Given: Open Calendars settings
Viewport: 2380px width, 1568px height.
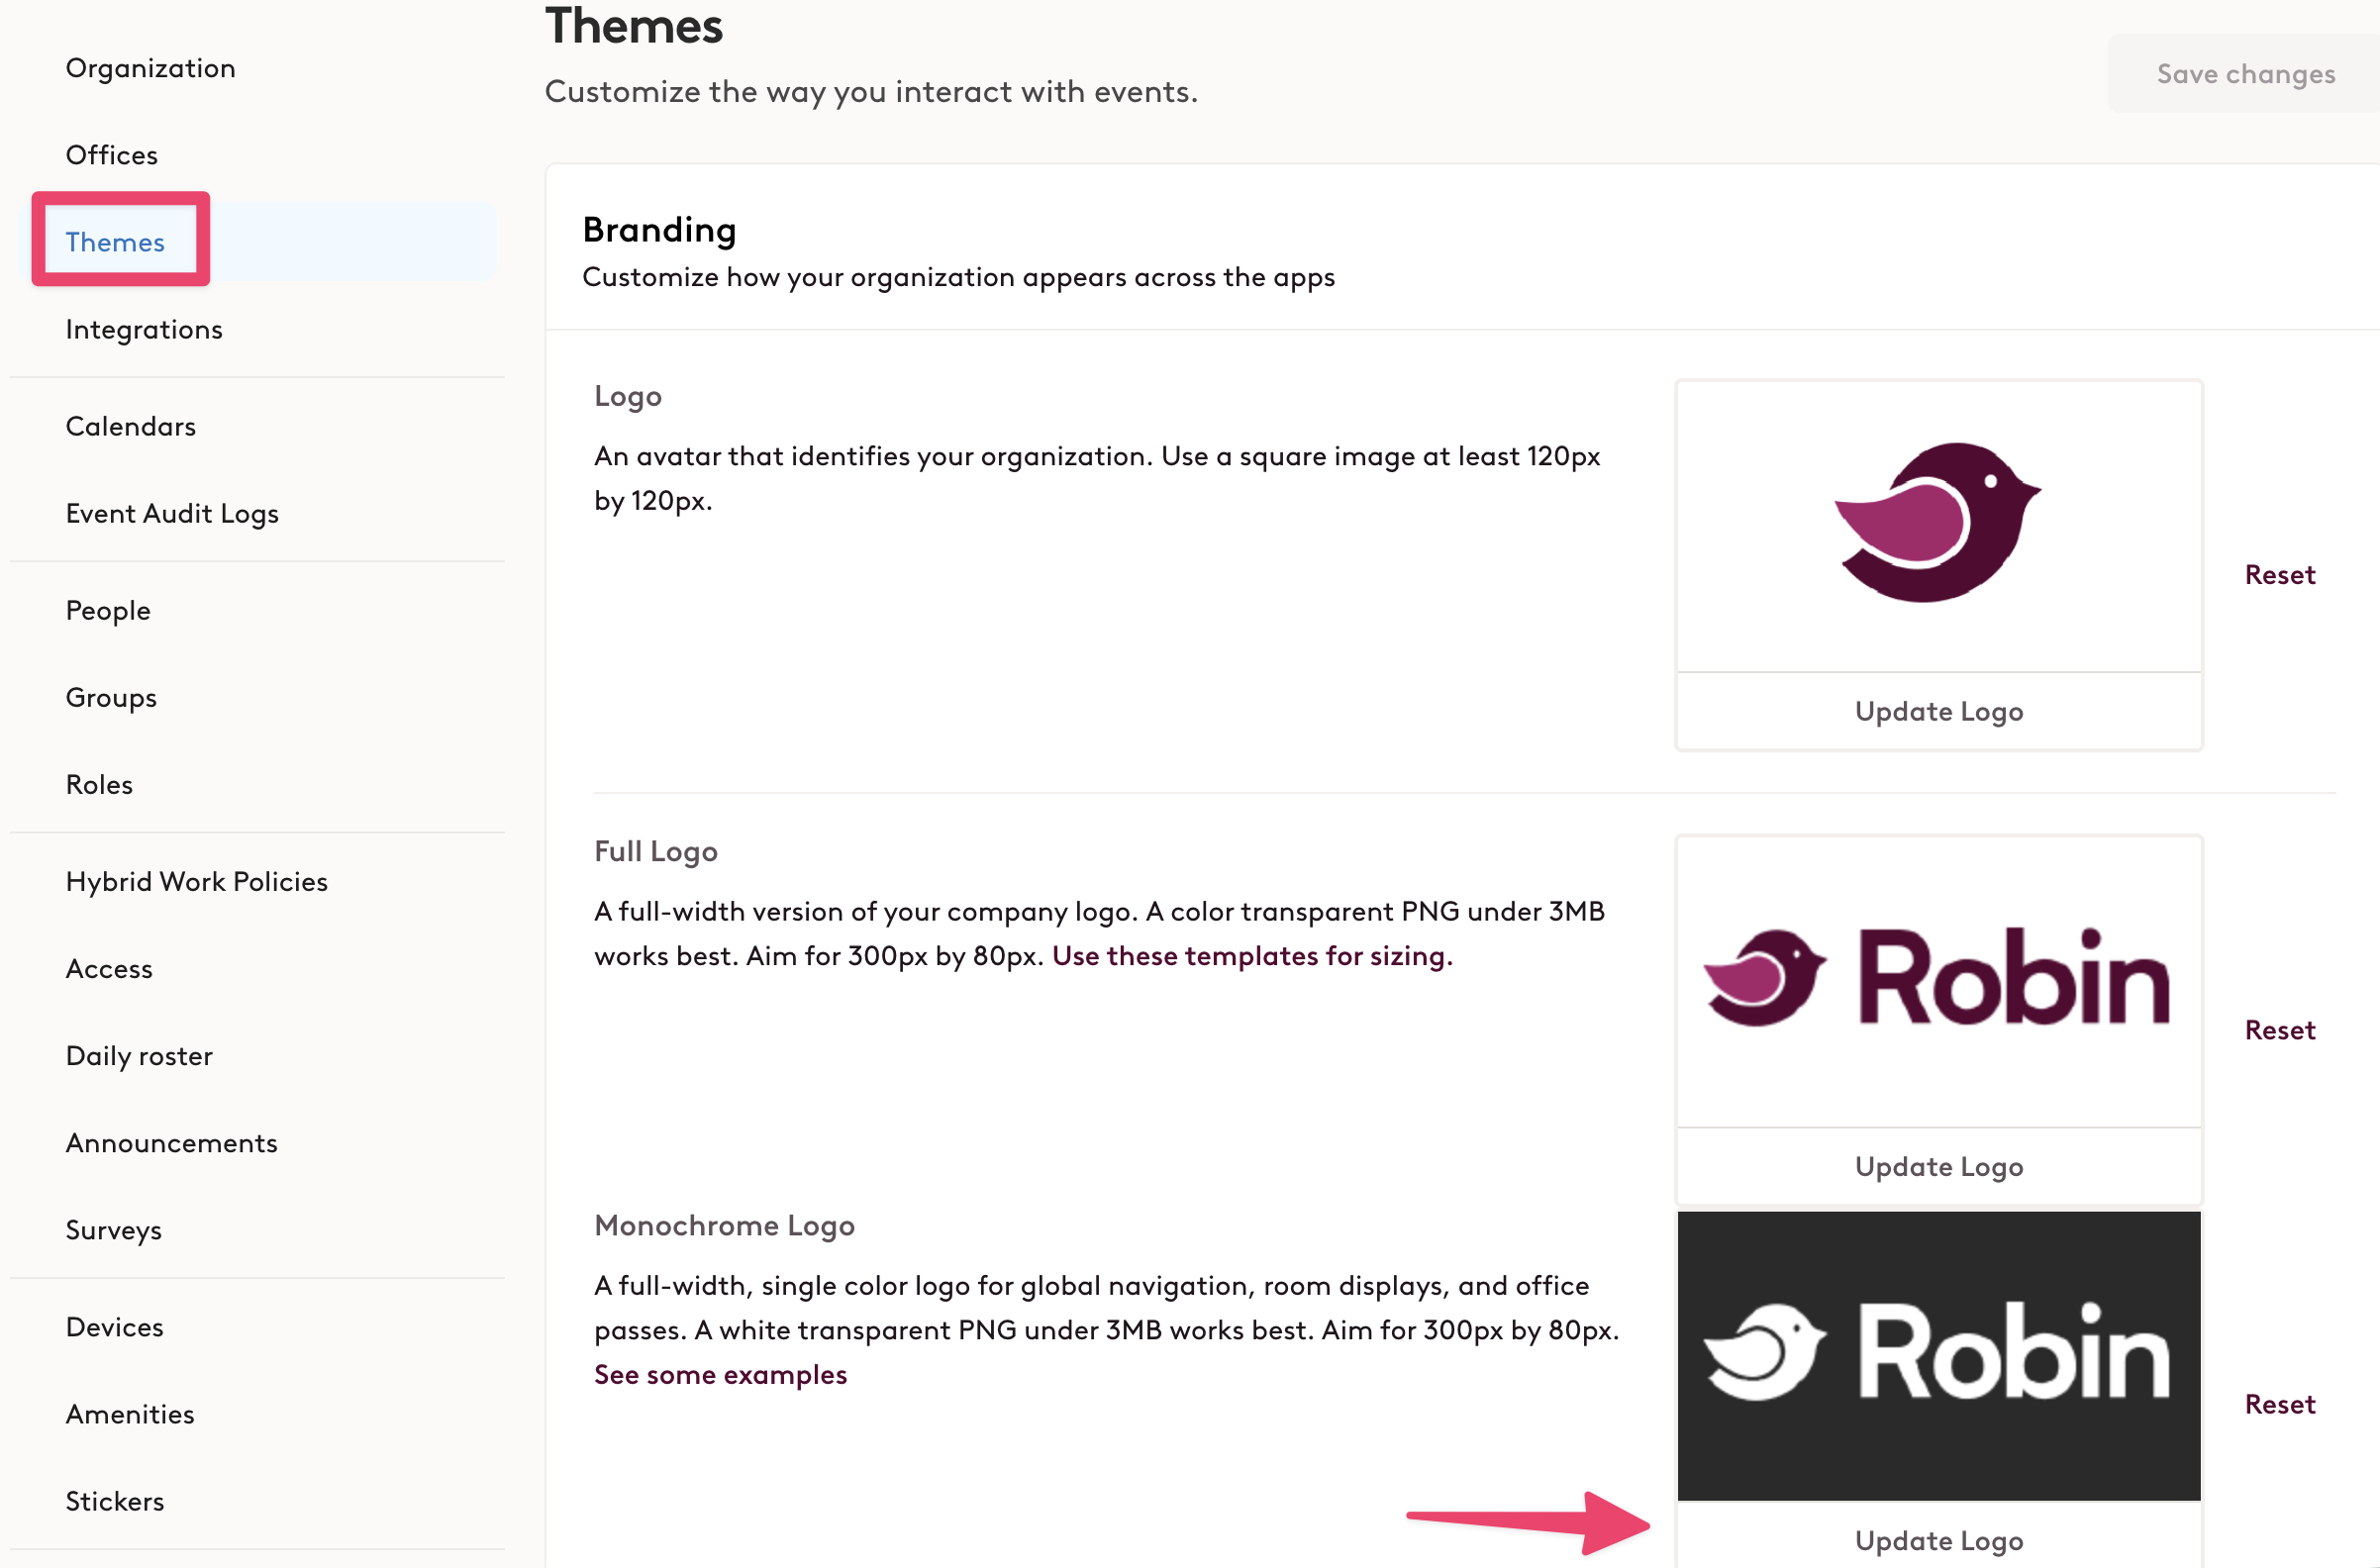Looking at the screenshot, I should (x=130, y=426).
